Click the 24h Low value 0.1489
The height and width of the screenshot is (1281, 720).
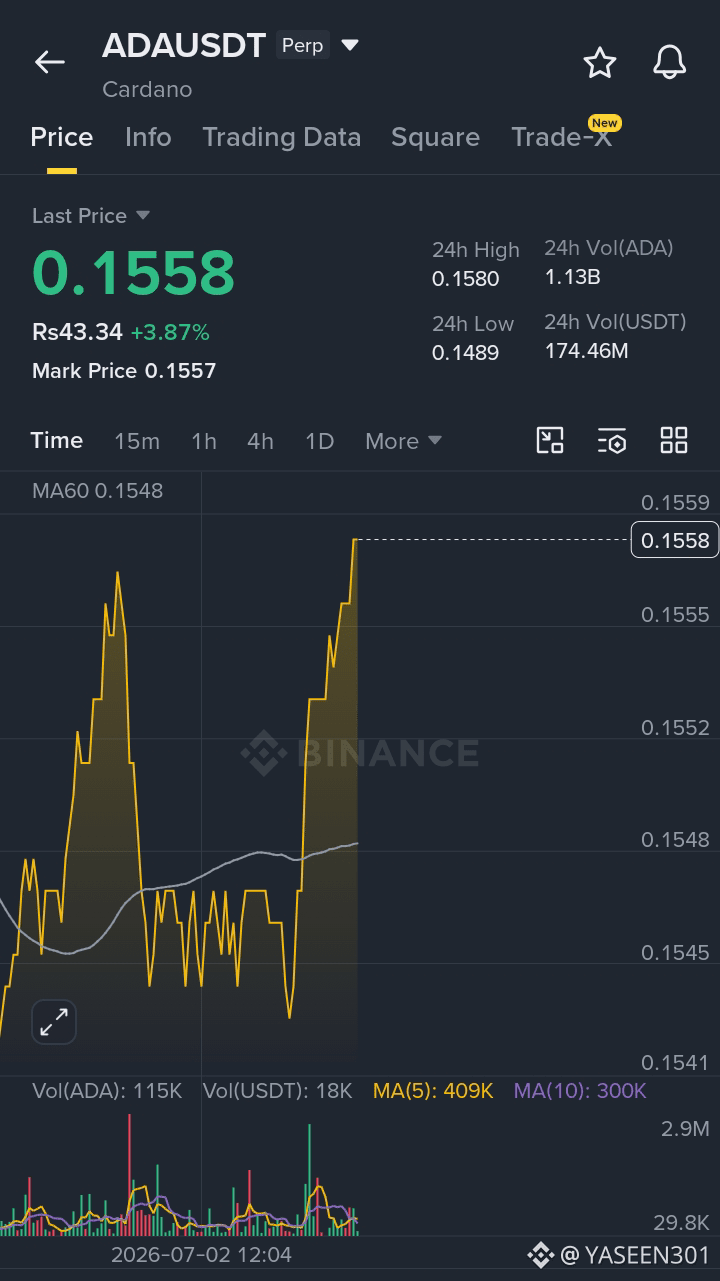coord(466,353)
